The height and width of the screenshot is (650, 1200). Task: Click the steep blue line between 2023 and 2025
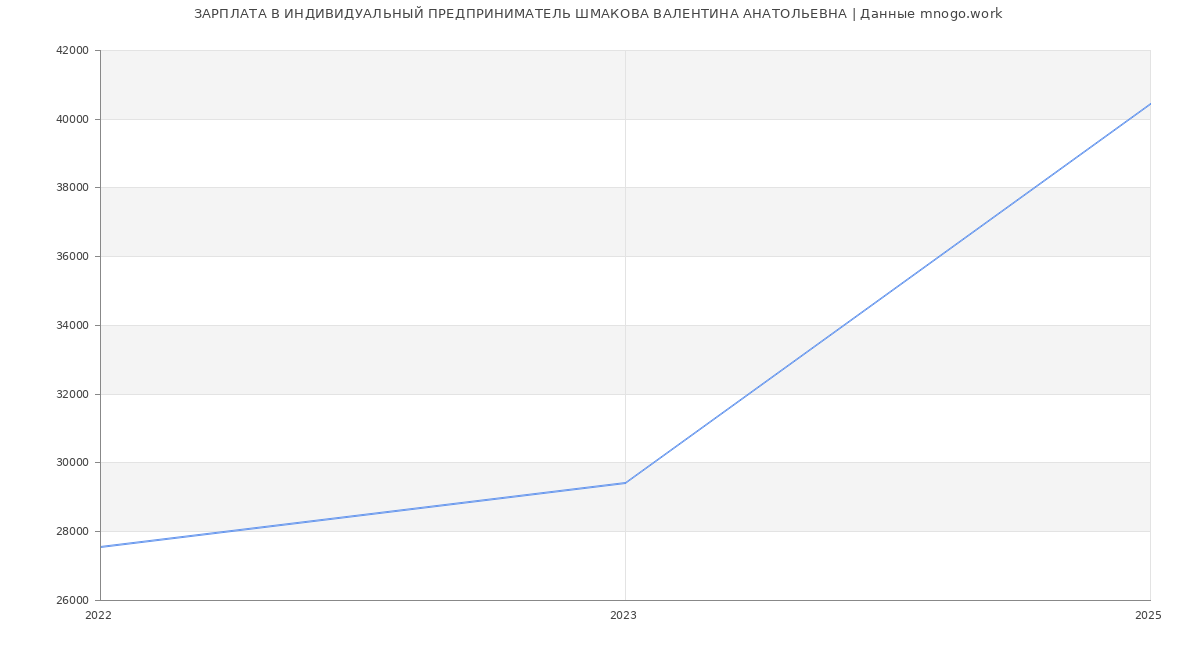887,294
